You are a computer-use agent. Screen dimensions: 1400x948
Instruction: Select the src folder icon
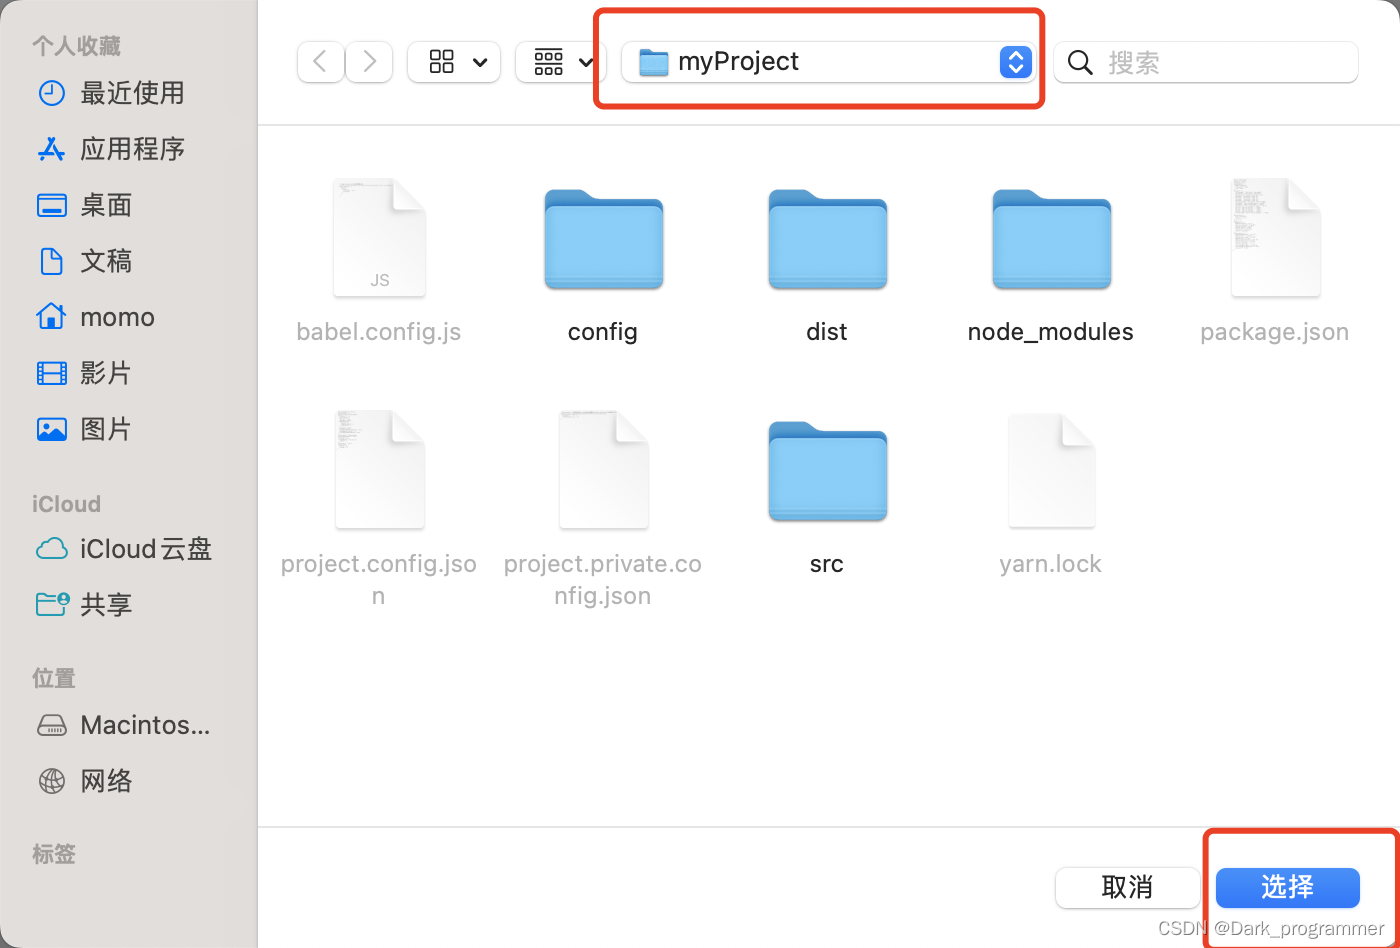click(x=827, y=471)
